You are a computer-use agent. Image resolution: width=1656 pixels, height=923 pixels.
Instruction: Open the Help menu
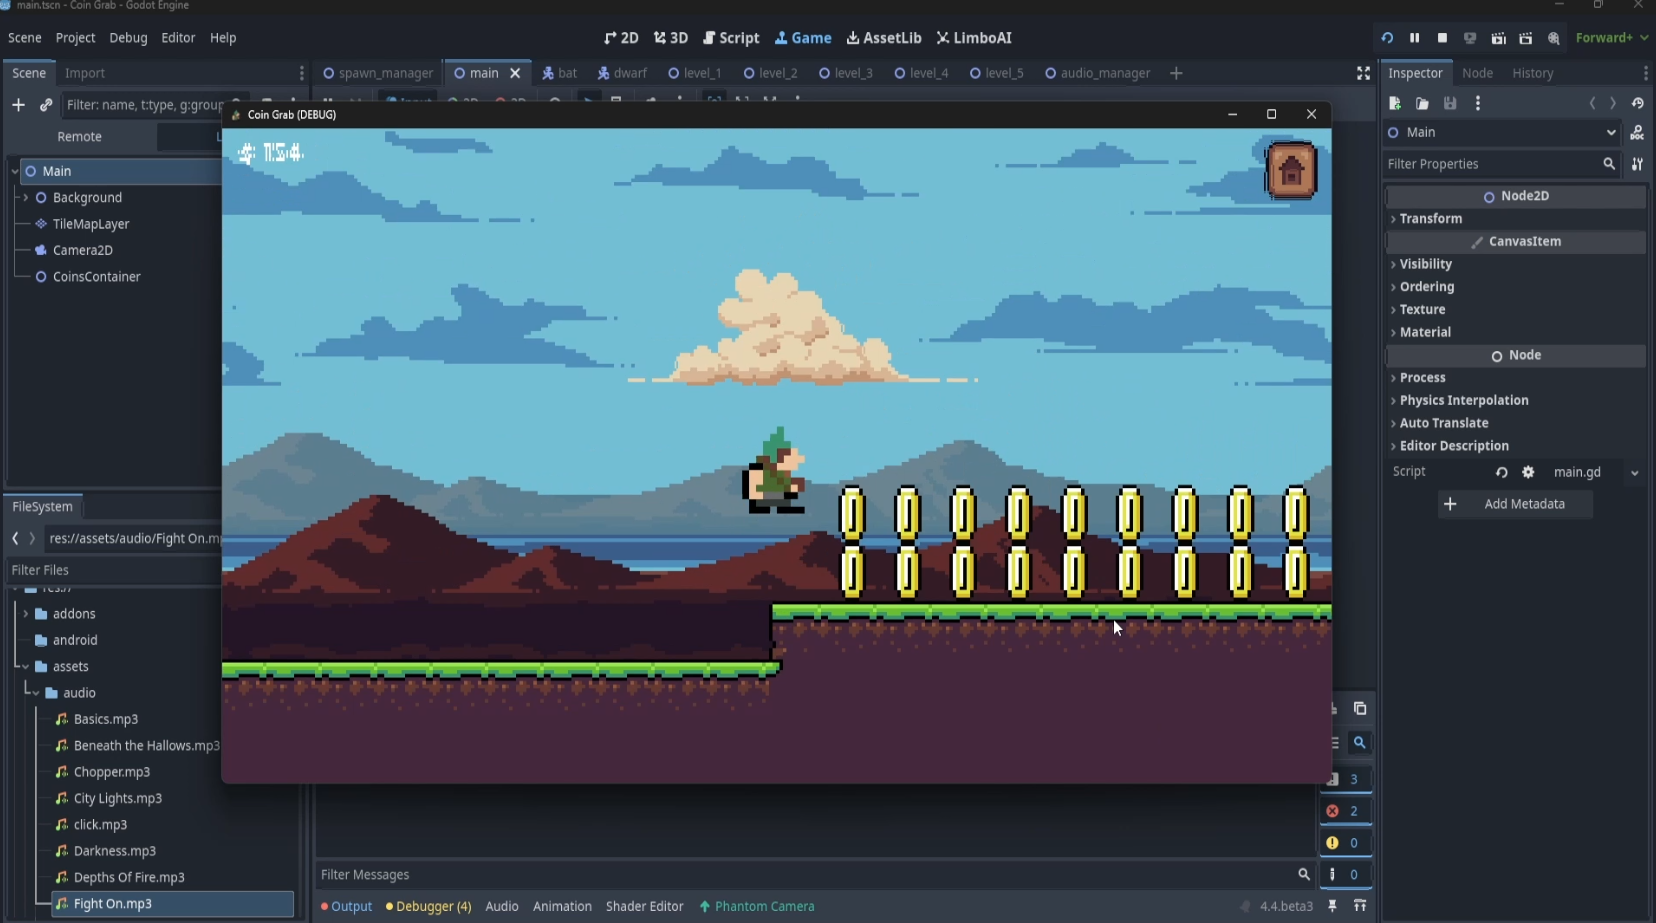pyautogui.click(x=223, y=38)
